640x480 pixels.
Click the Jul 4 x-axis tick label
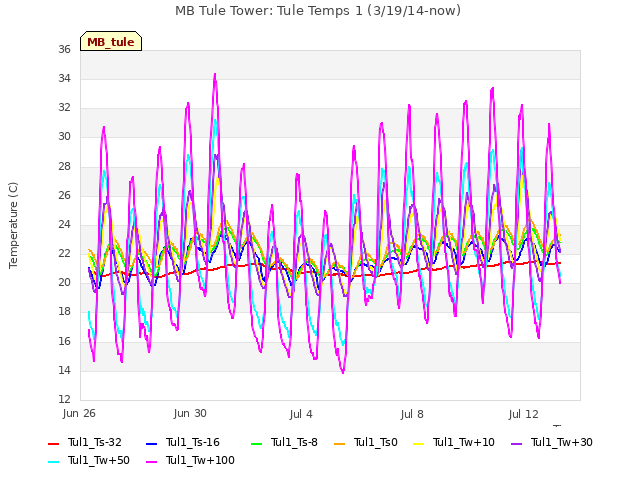pos(301,414)
